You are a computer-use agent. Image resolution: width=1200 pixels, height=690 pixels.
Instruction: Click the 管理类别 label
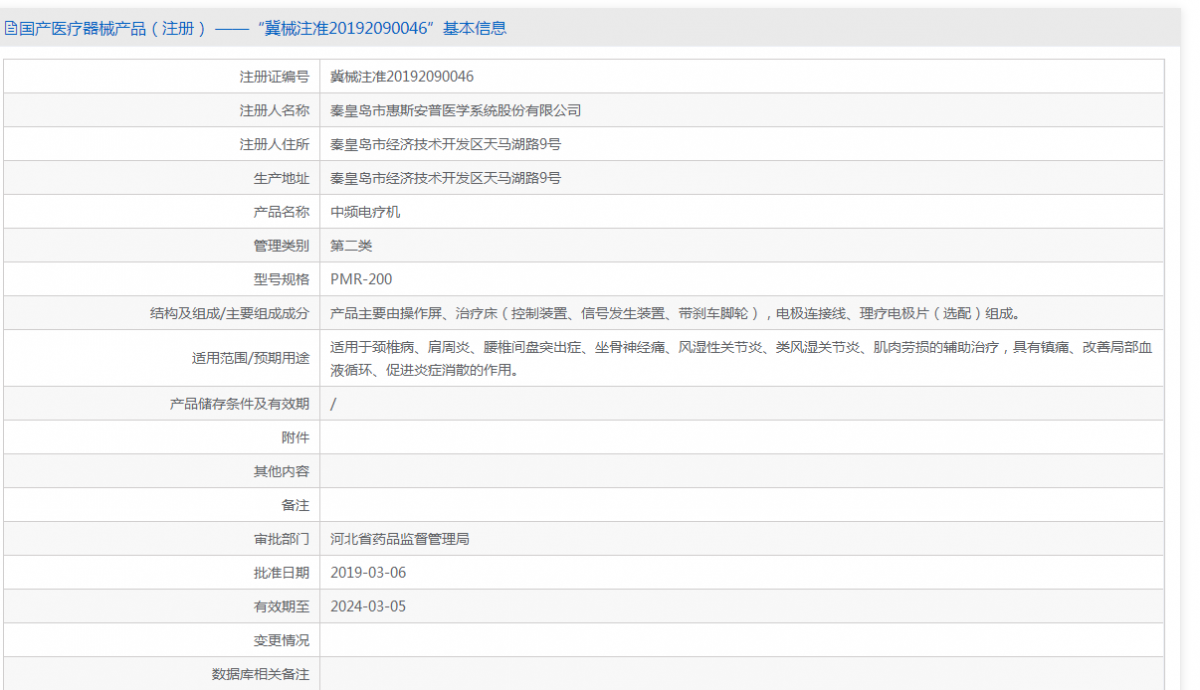click(282, 245)
